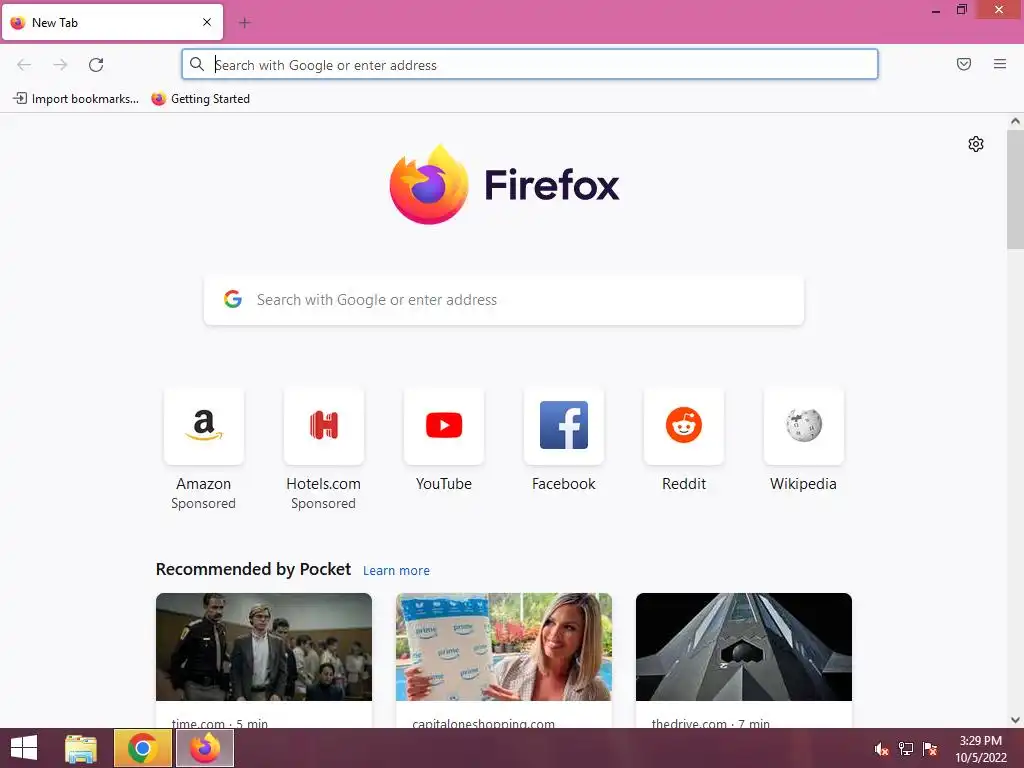Open Action Center flag icon

click(930, 749)
